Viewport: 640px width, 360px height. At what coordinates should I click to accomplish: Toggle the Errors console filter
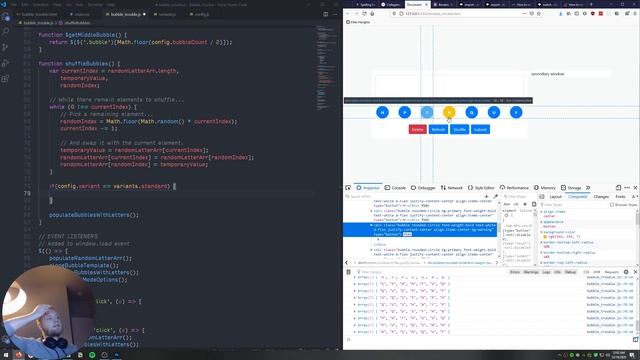click(515, 272)
